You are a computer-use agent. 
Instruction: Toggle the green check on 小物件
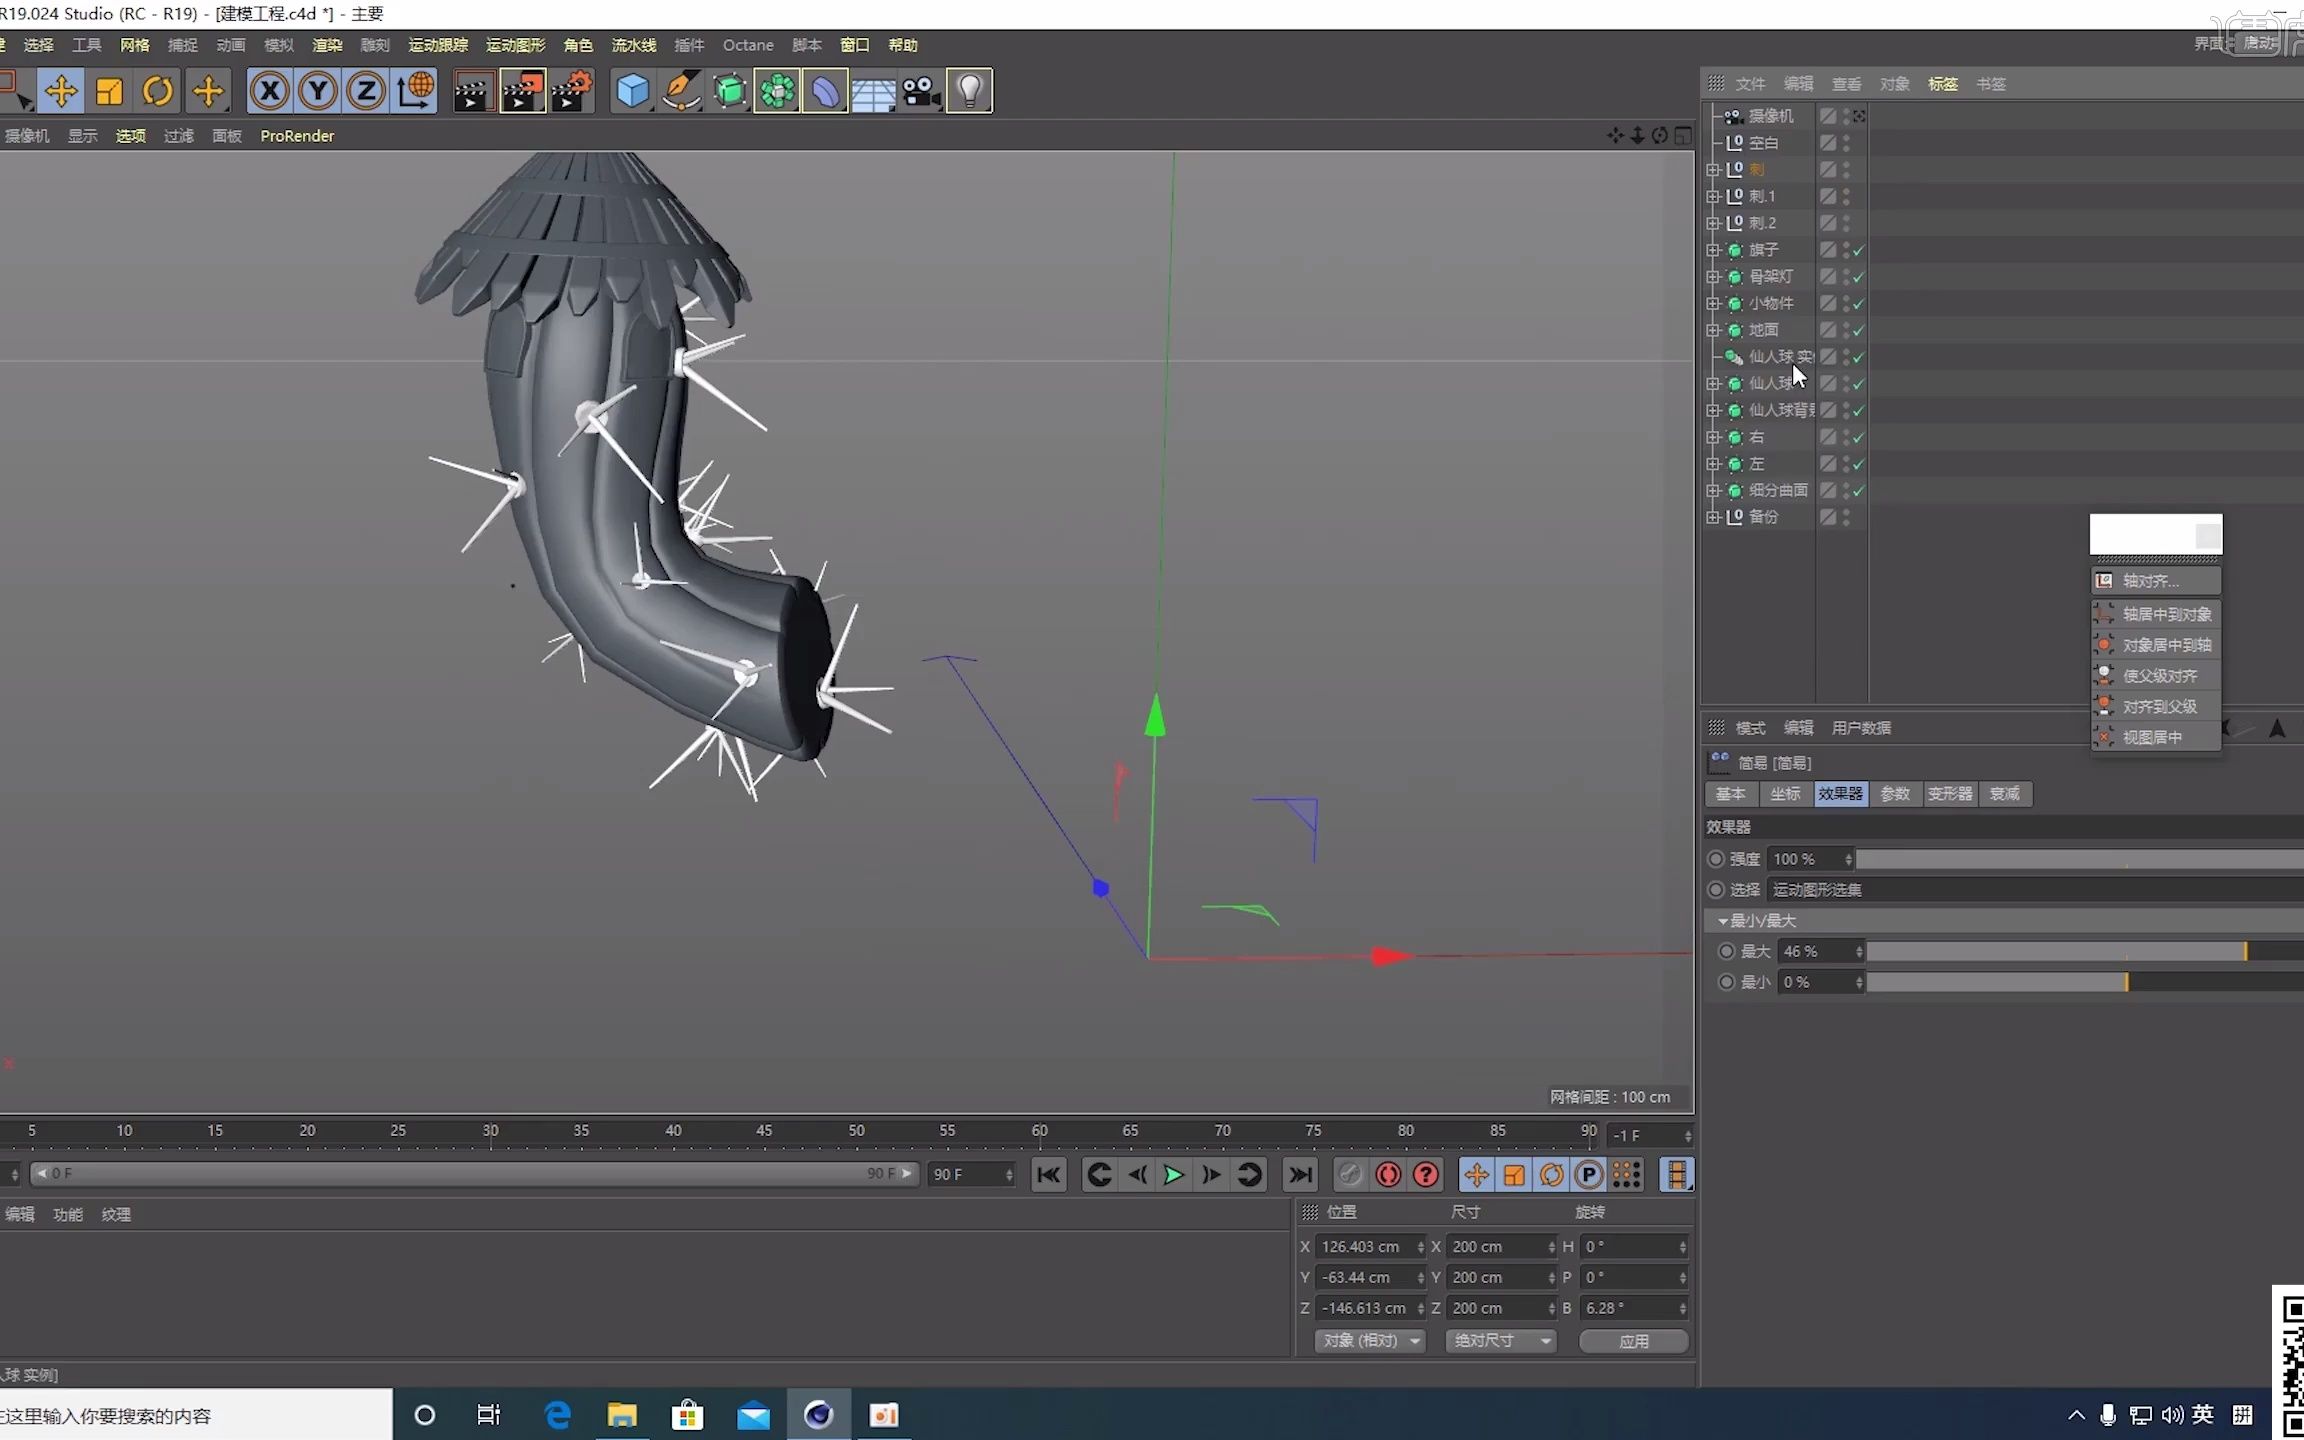1859,304
